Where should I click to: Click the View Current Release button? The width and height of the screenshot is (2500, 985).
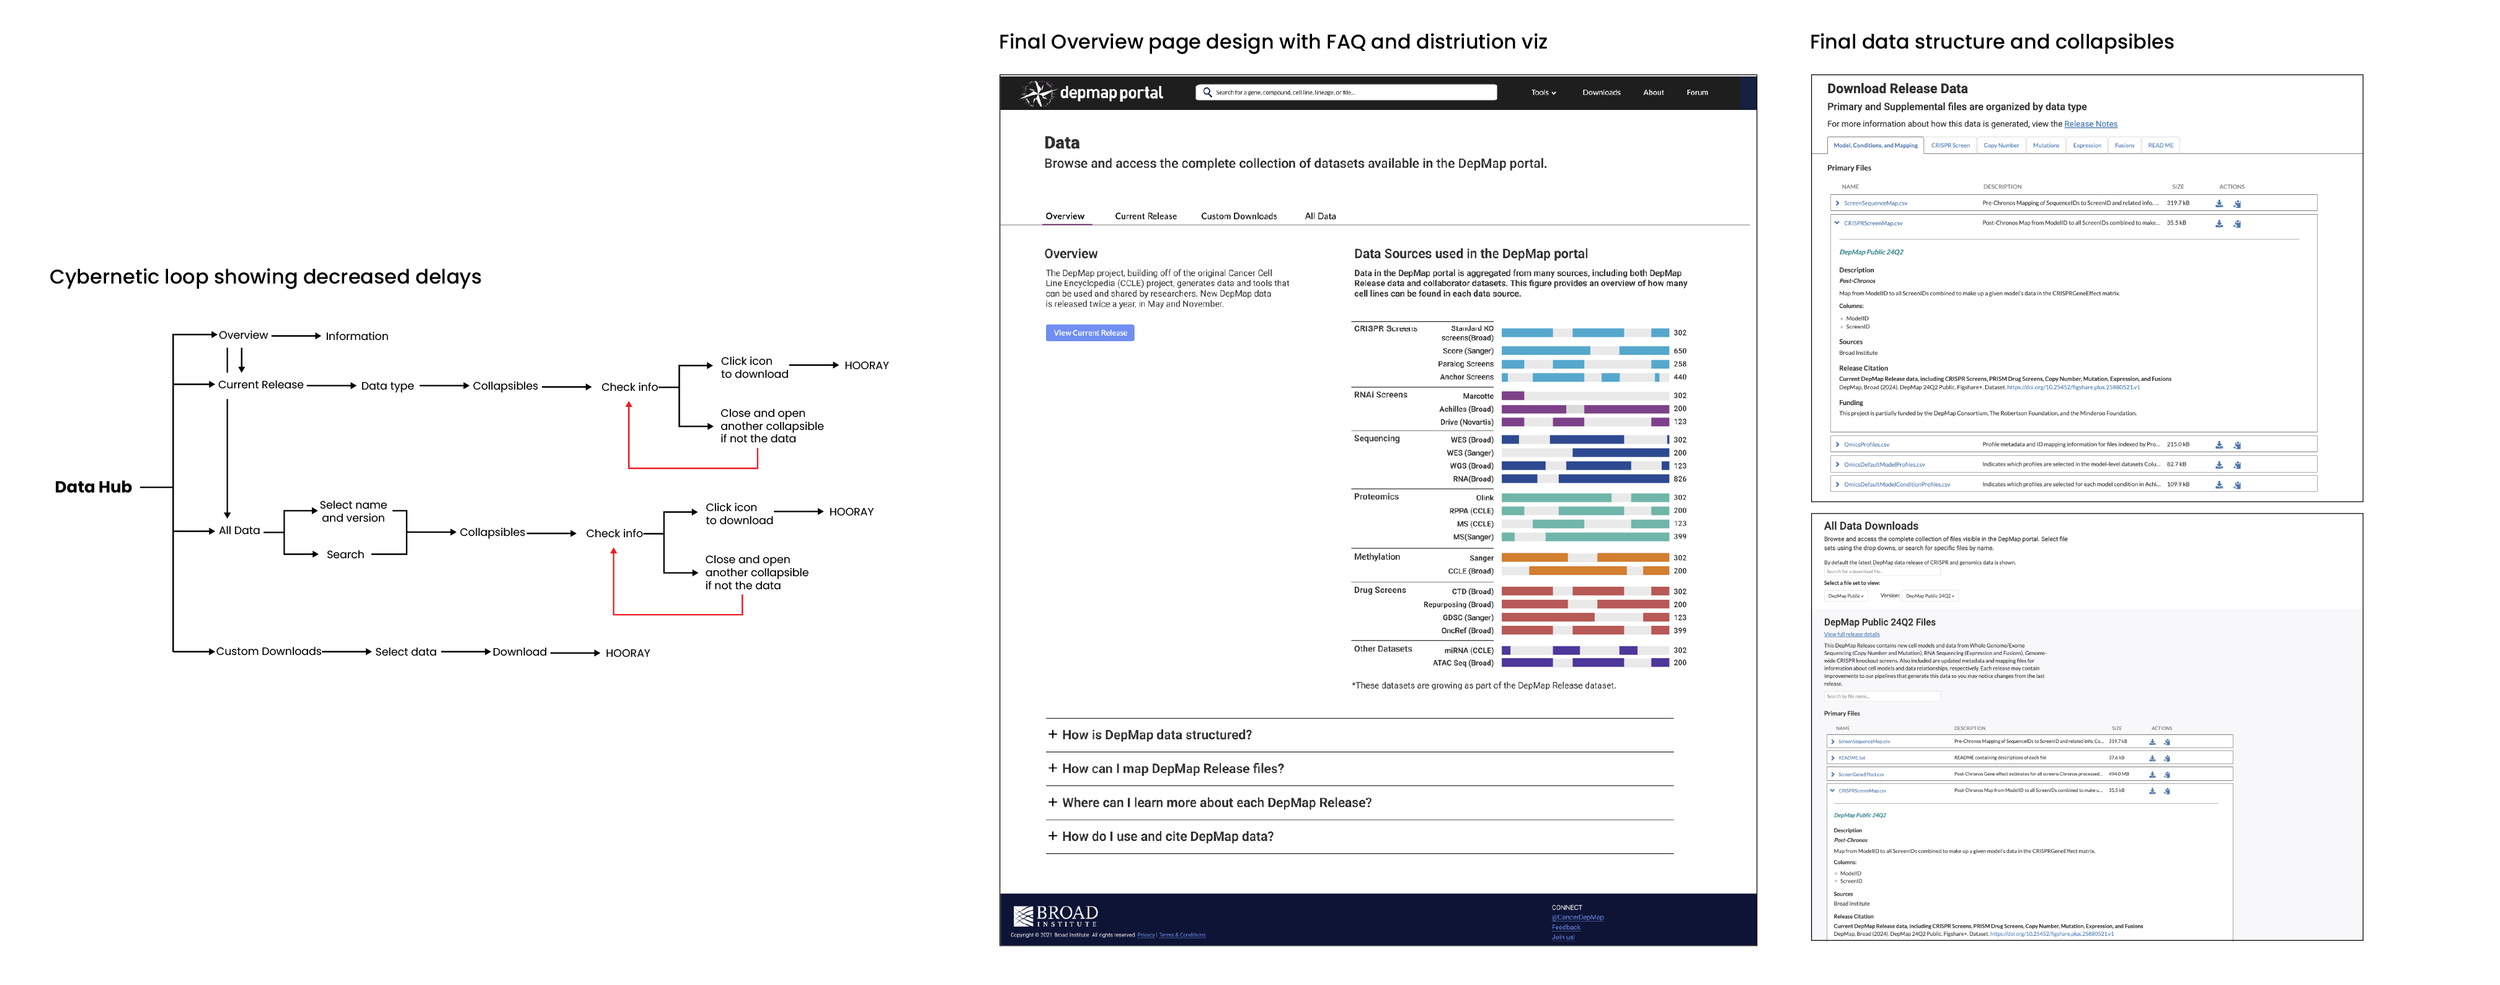(x=1090, y=333)
